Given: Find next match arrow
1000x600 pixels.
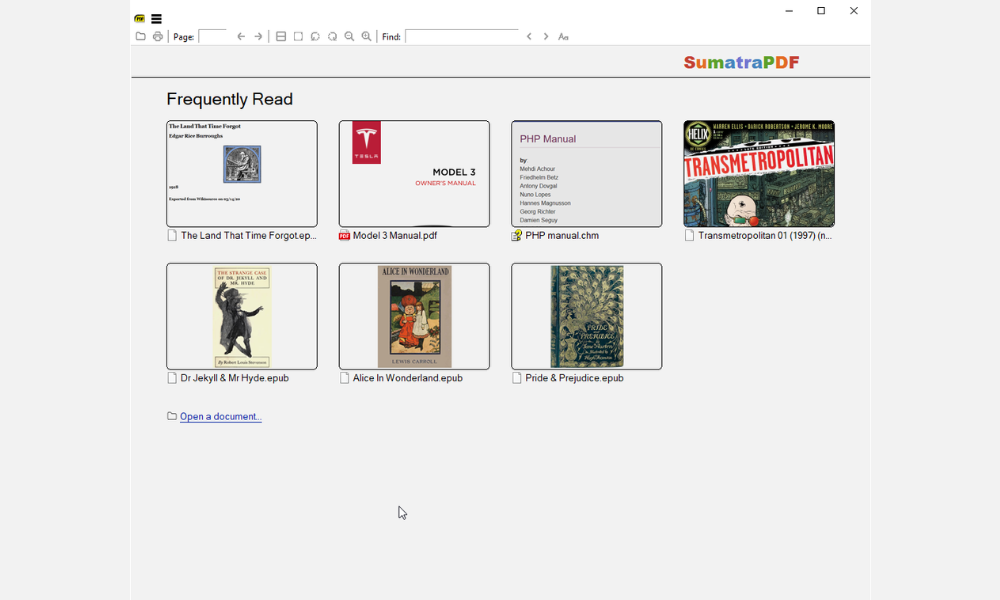Looking at the screenshot, I should pos(546,36).
